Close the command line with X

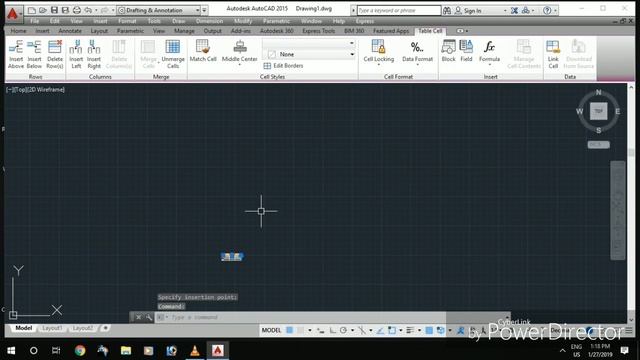point(138,317)
